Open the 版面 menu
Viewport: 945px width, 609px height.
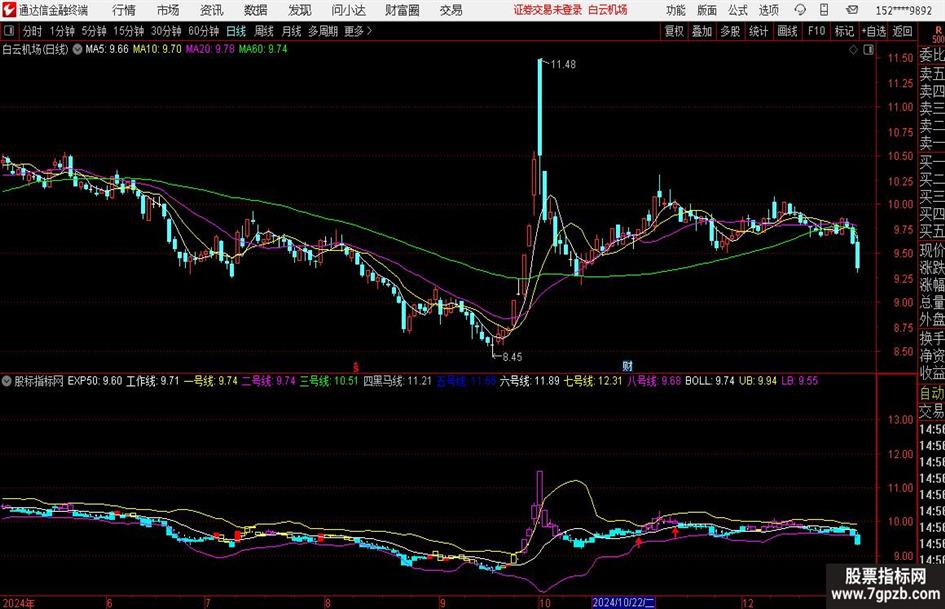(706, 10)
